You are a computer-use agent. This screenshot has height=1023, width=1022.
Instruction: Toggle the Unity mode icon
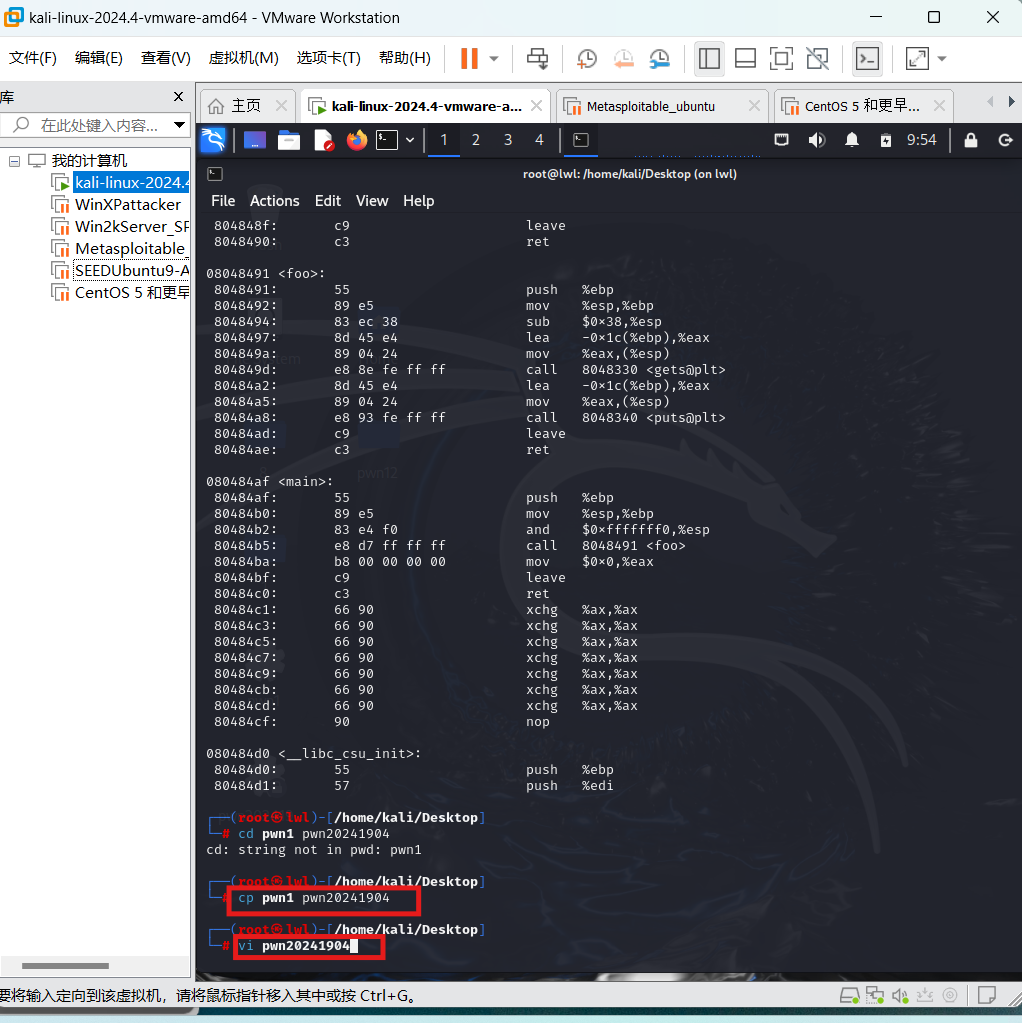pos(818,58)
